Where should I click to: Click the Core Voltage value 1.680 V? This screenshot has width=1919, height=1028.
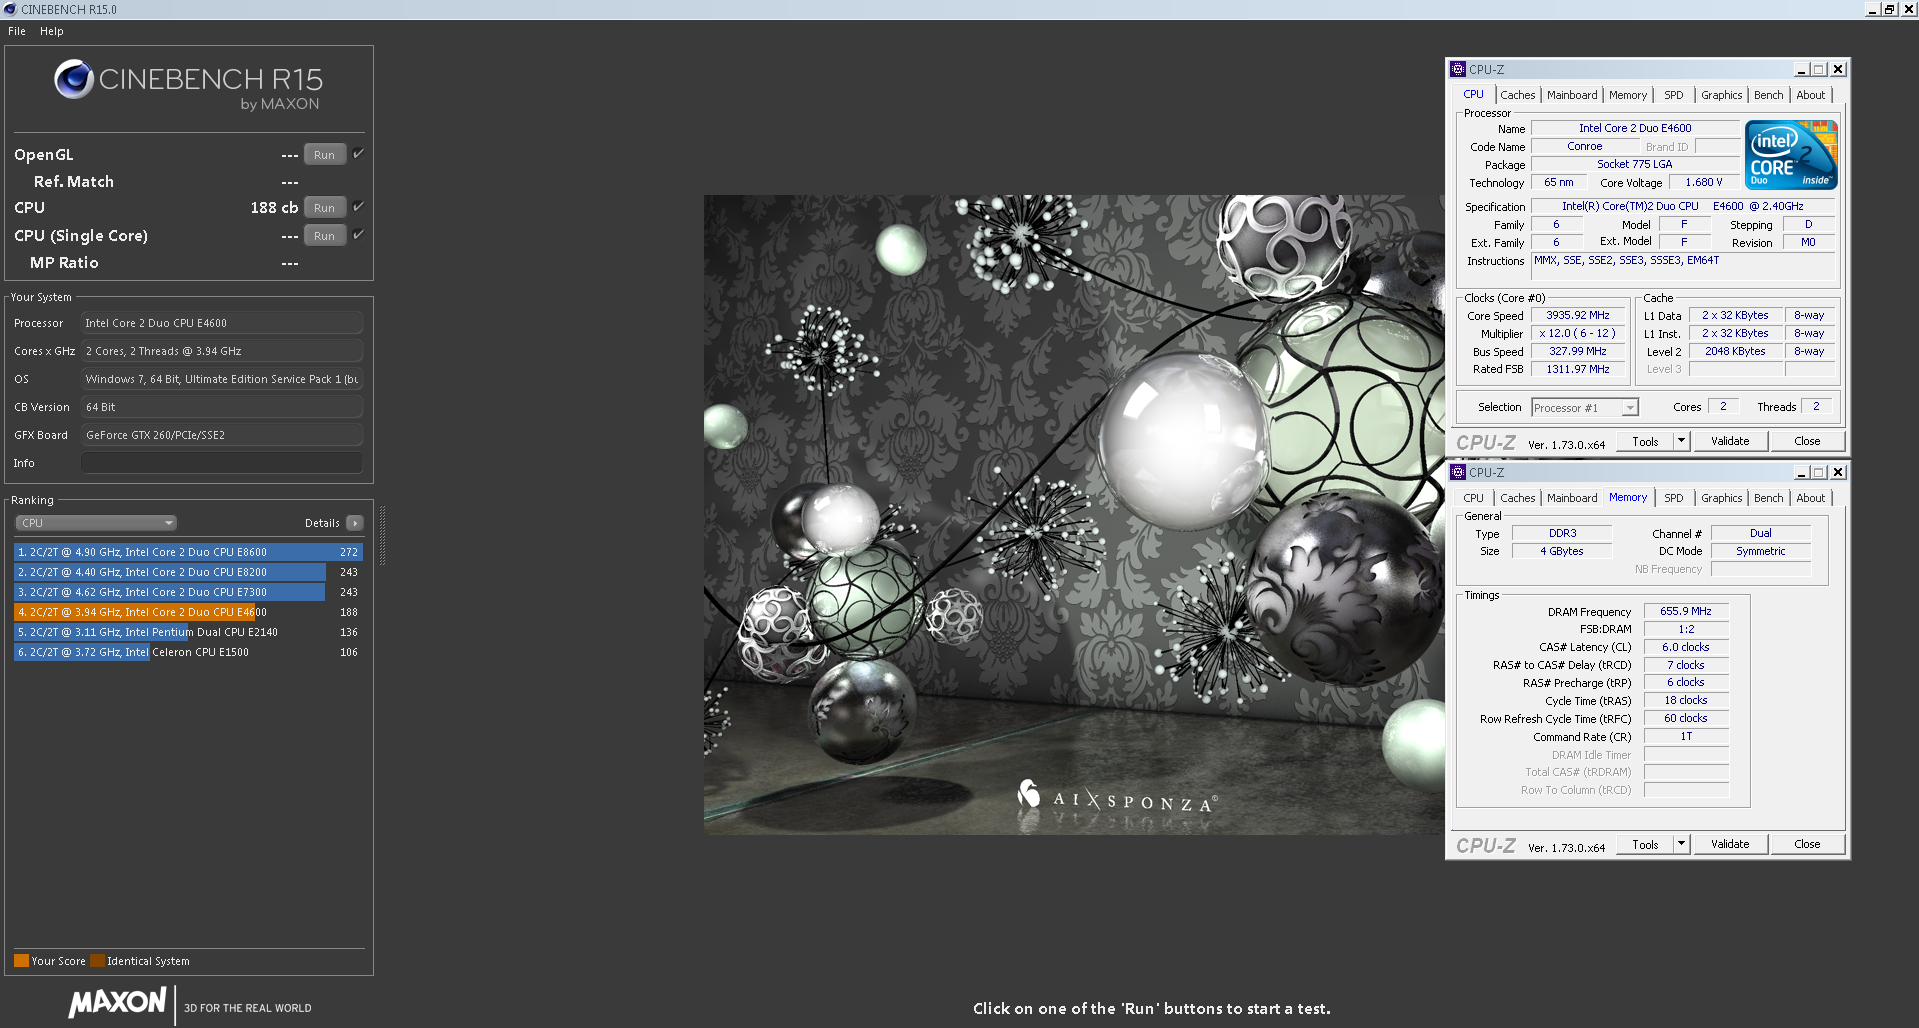point(1703,182)
